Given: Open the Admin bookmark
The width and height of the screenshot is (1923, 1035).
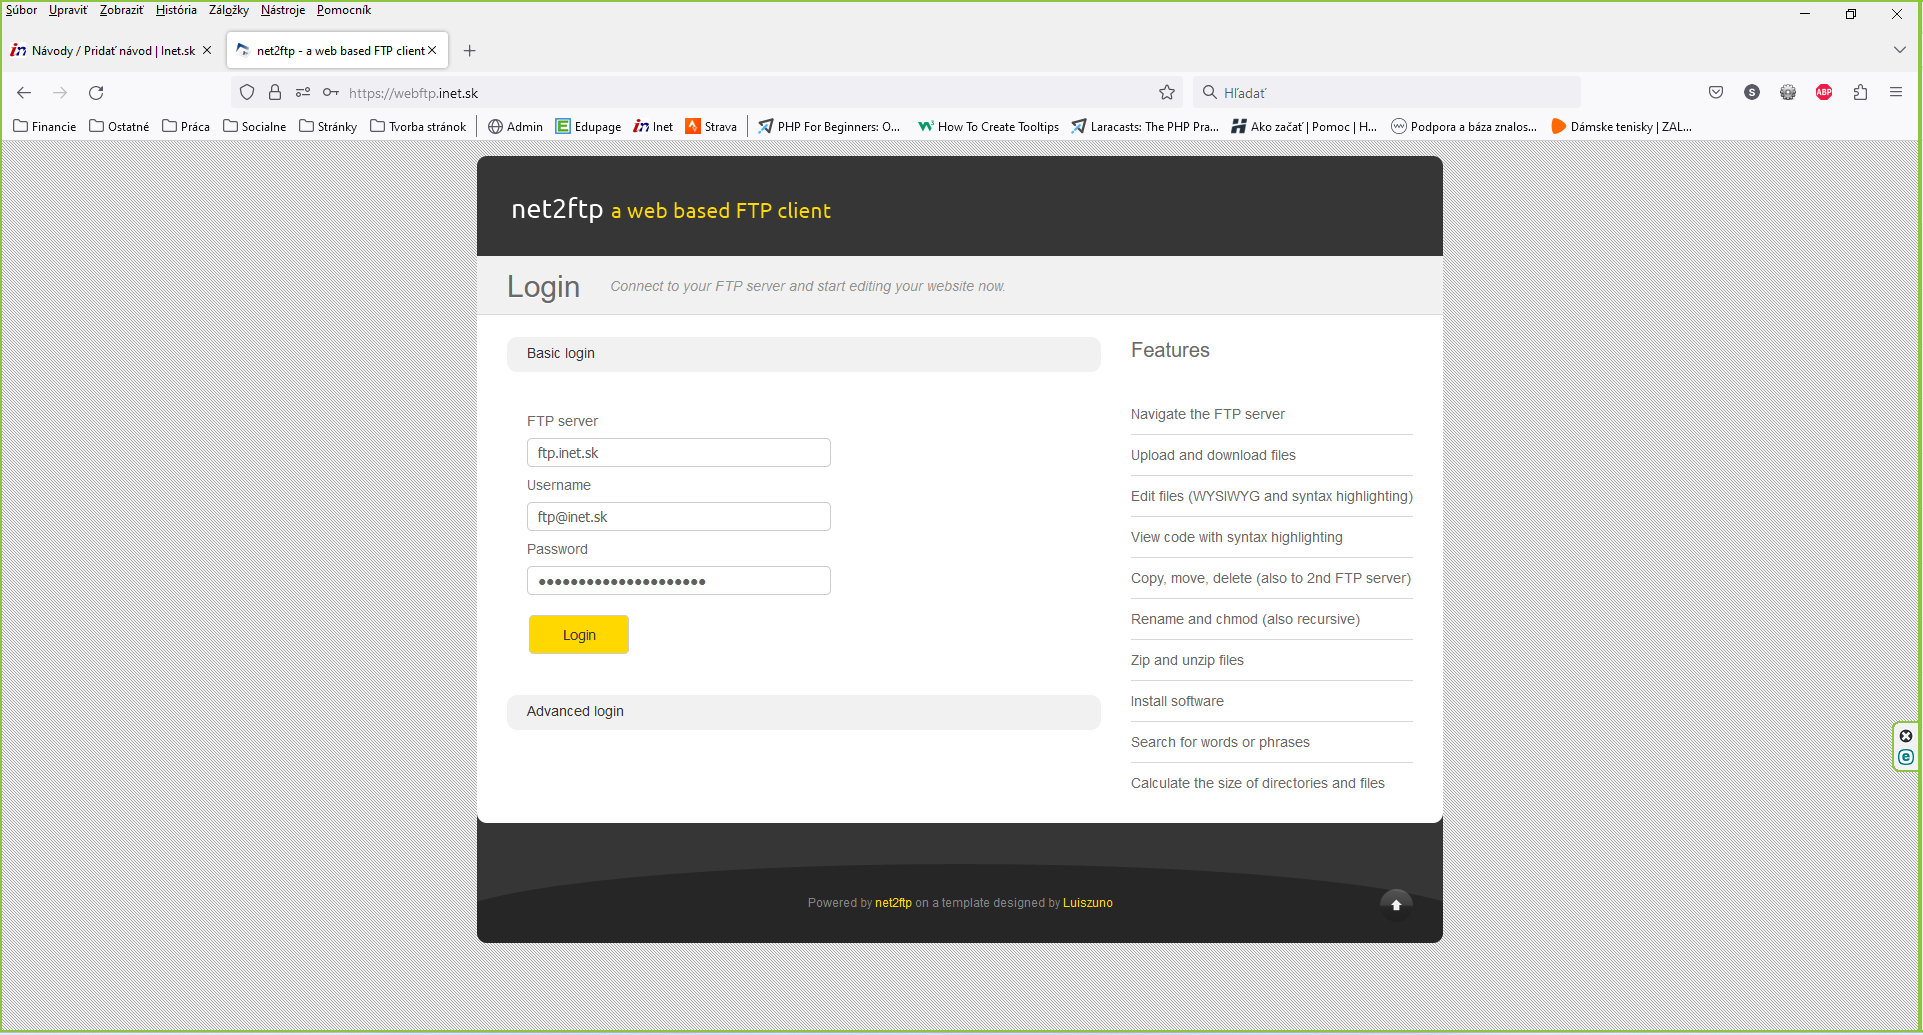Looking at the screenshot, I should pos(515,127).
